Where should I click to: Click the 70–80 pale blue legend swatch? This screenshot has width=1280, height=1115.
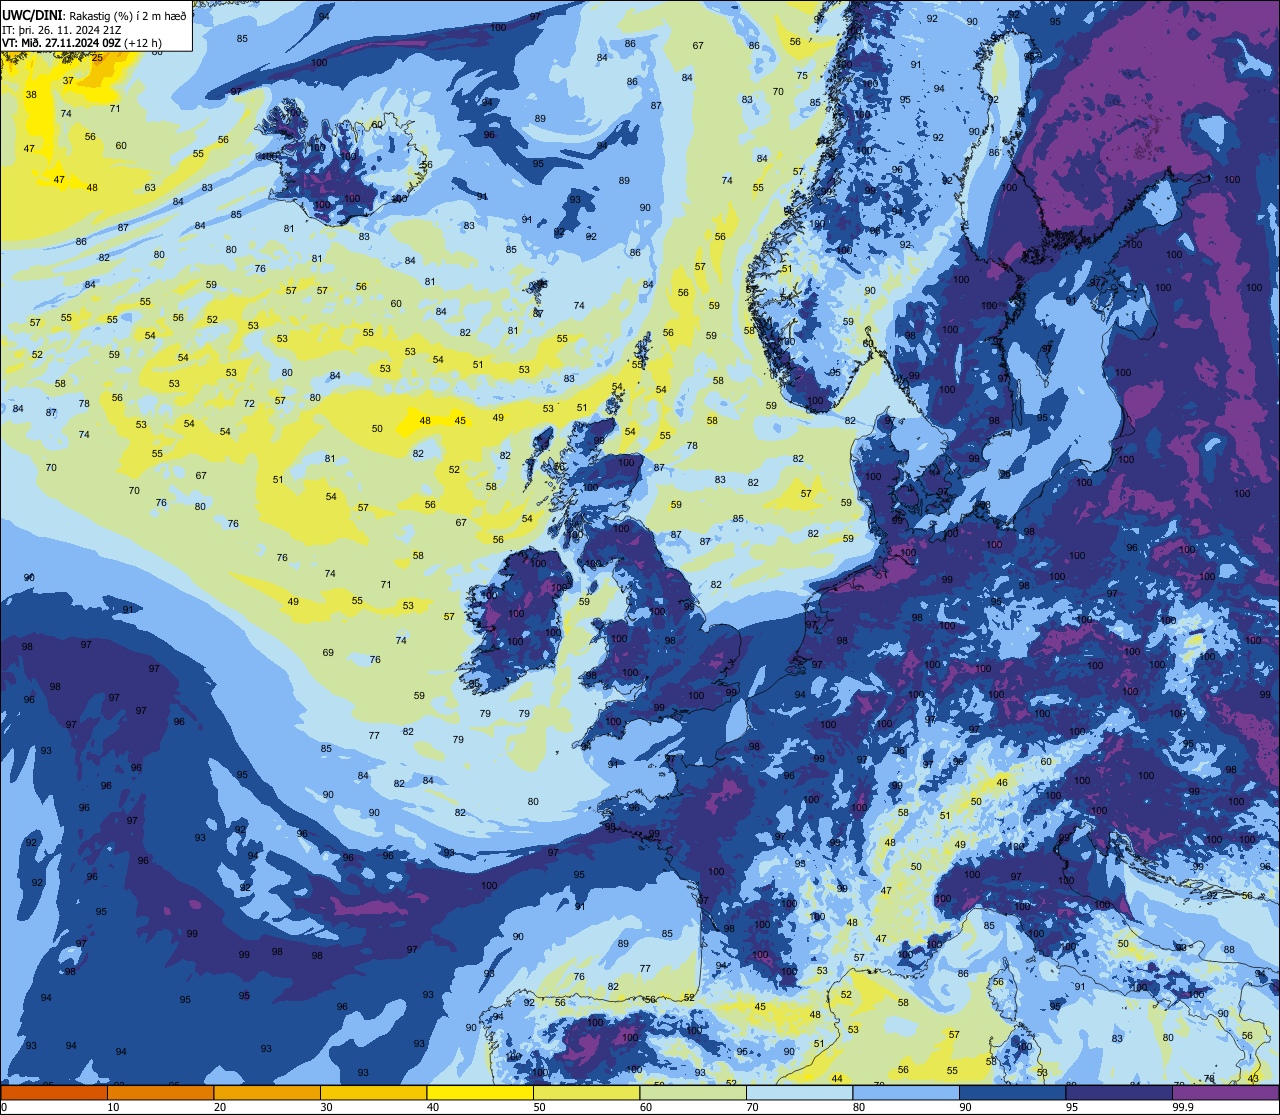(799, 1092)
